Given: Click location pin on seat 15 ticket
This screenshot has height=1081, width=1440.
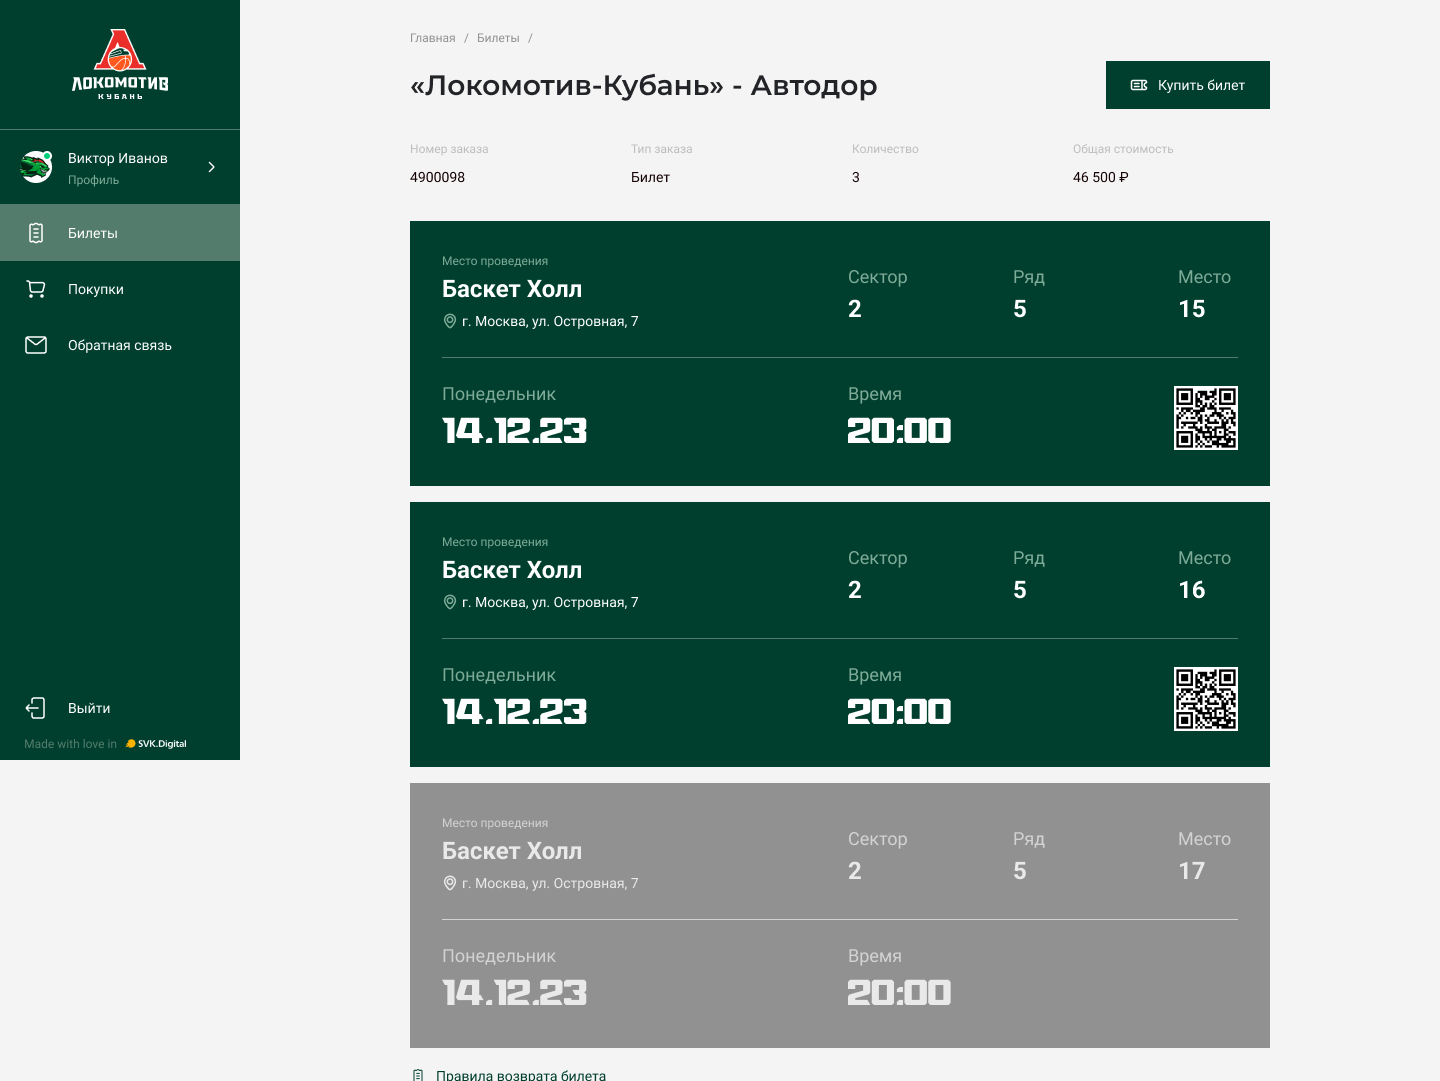Looking at the screenshot, I should (x=450, y=321).
